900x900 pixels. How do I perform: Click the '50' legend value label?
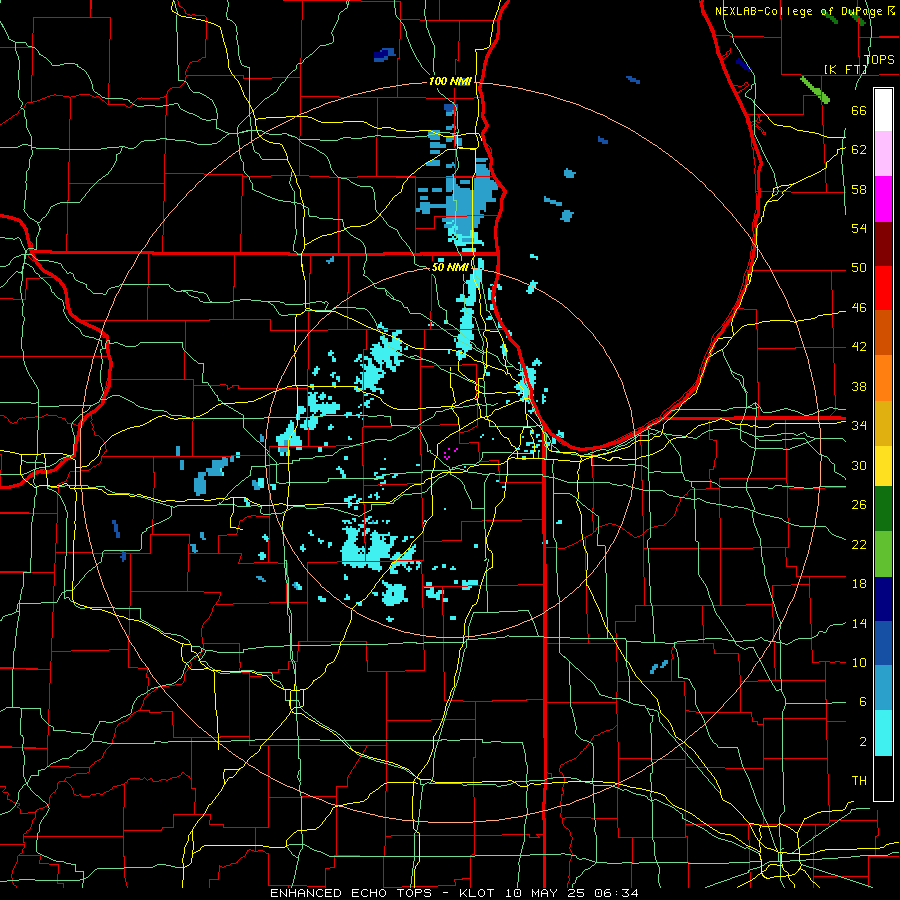(x=859, y=268)
